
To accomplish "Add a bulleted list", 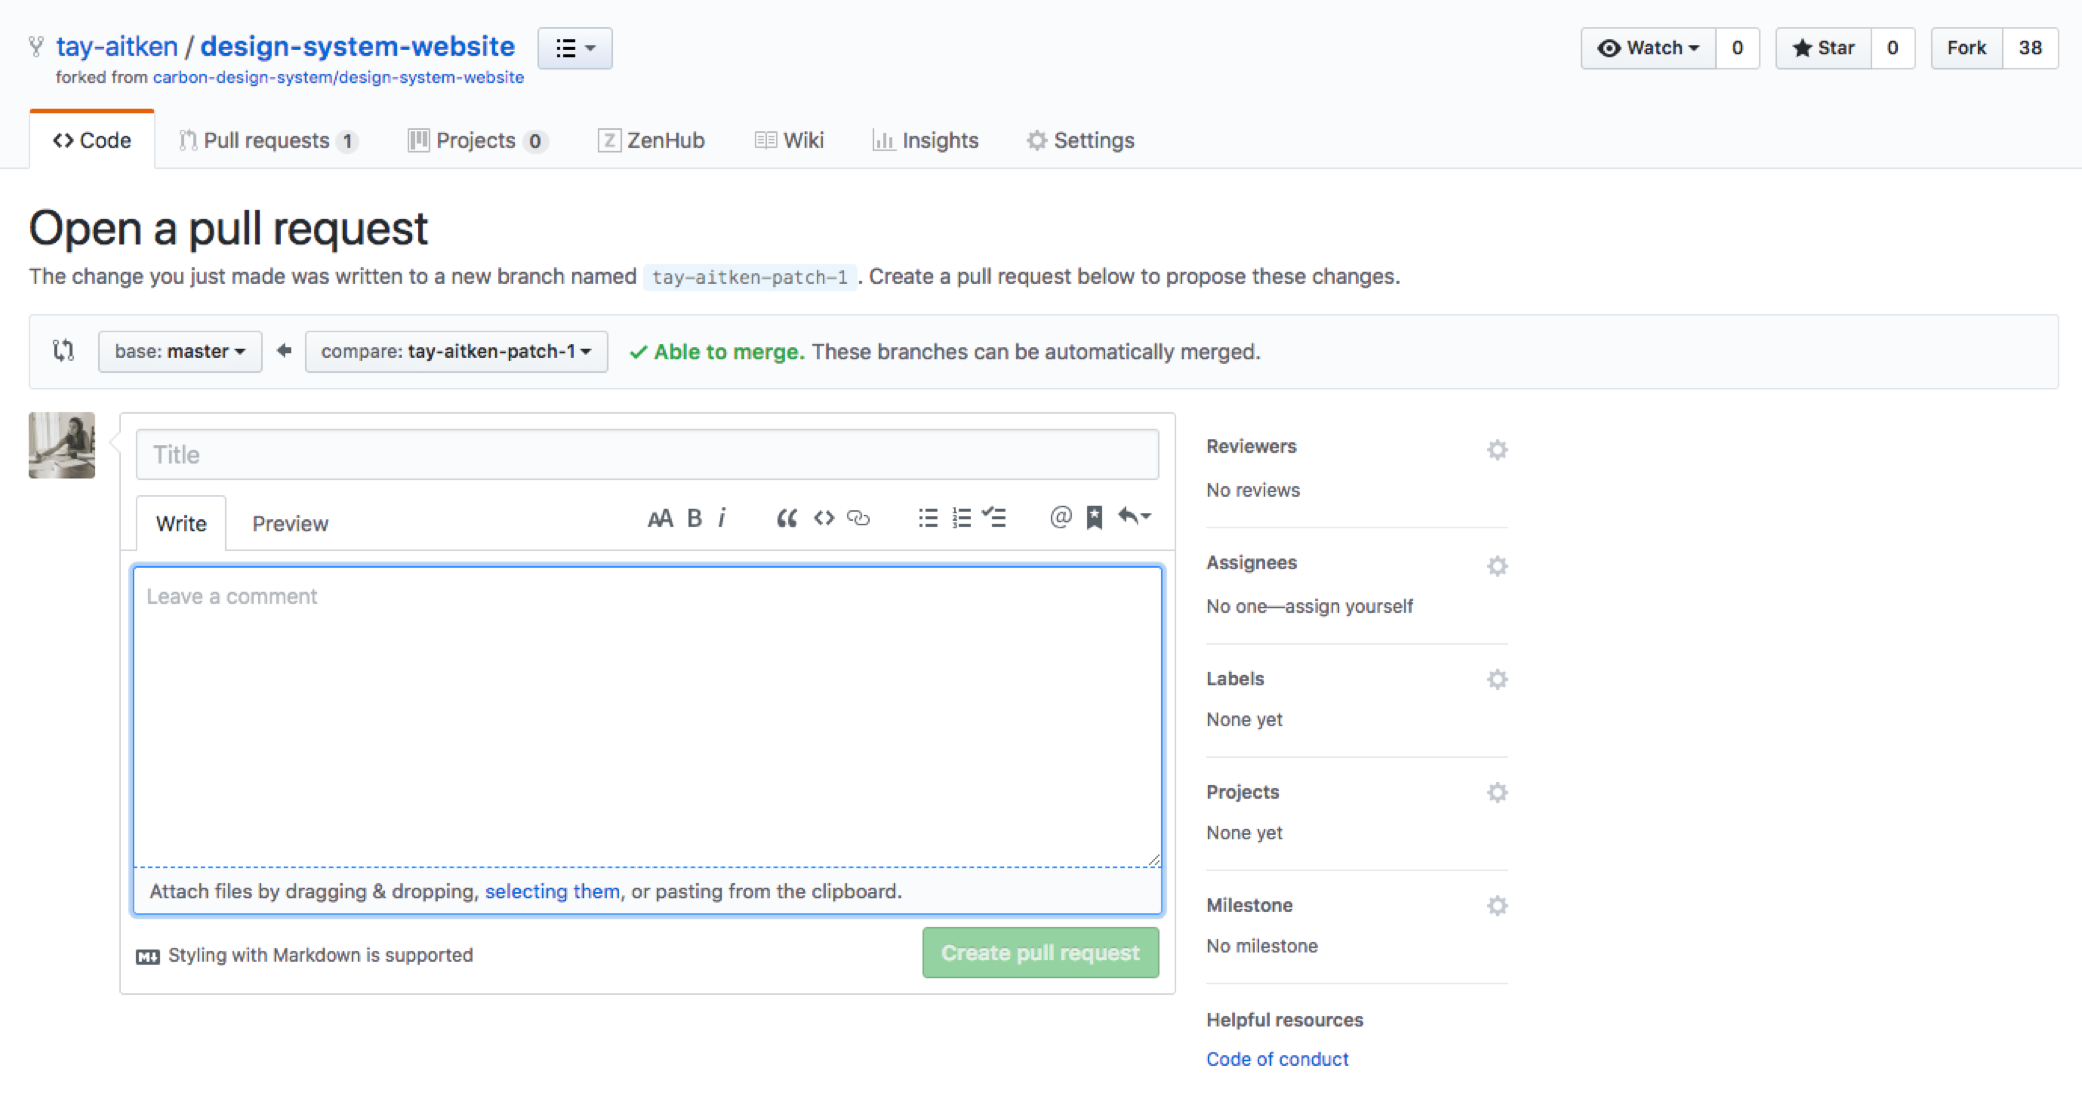I will [928, 518].
